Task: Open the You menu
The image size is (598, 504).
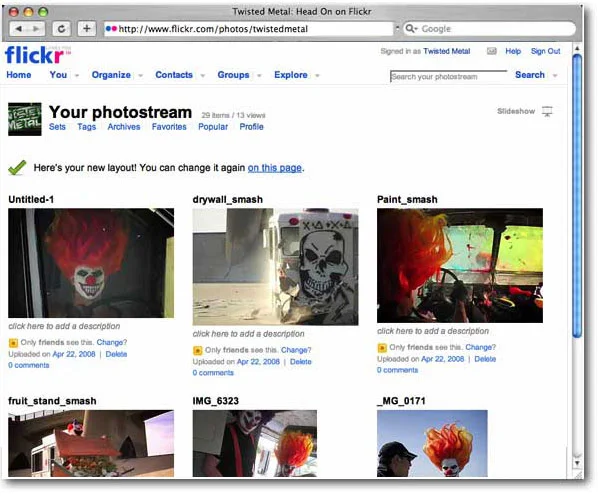Action: click(58, 75)
